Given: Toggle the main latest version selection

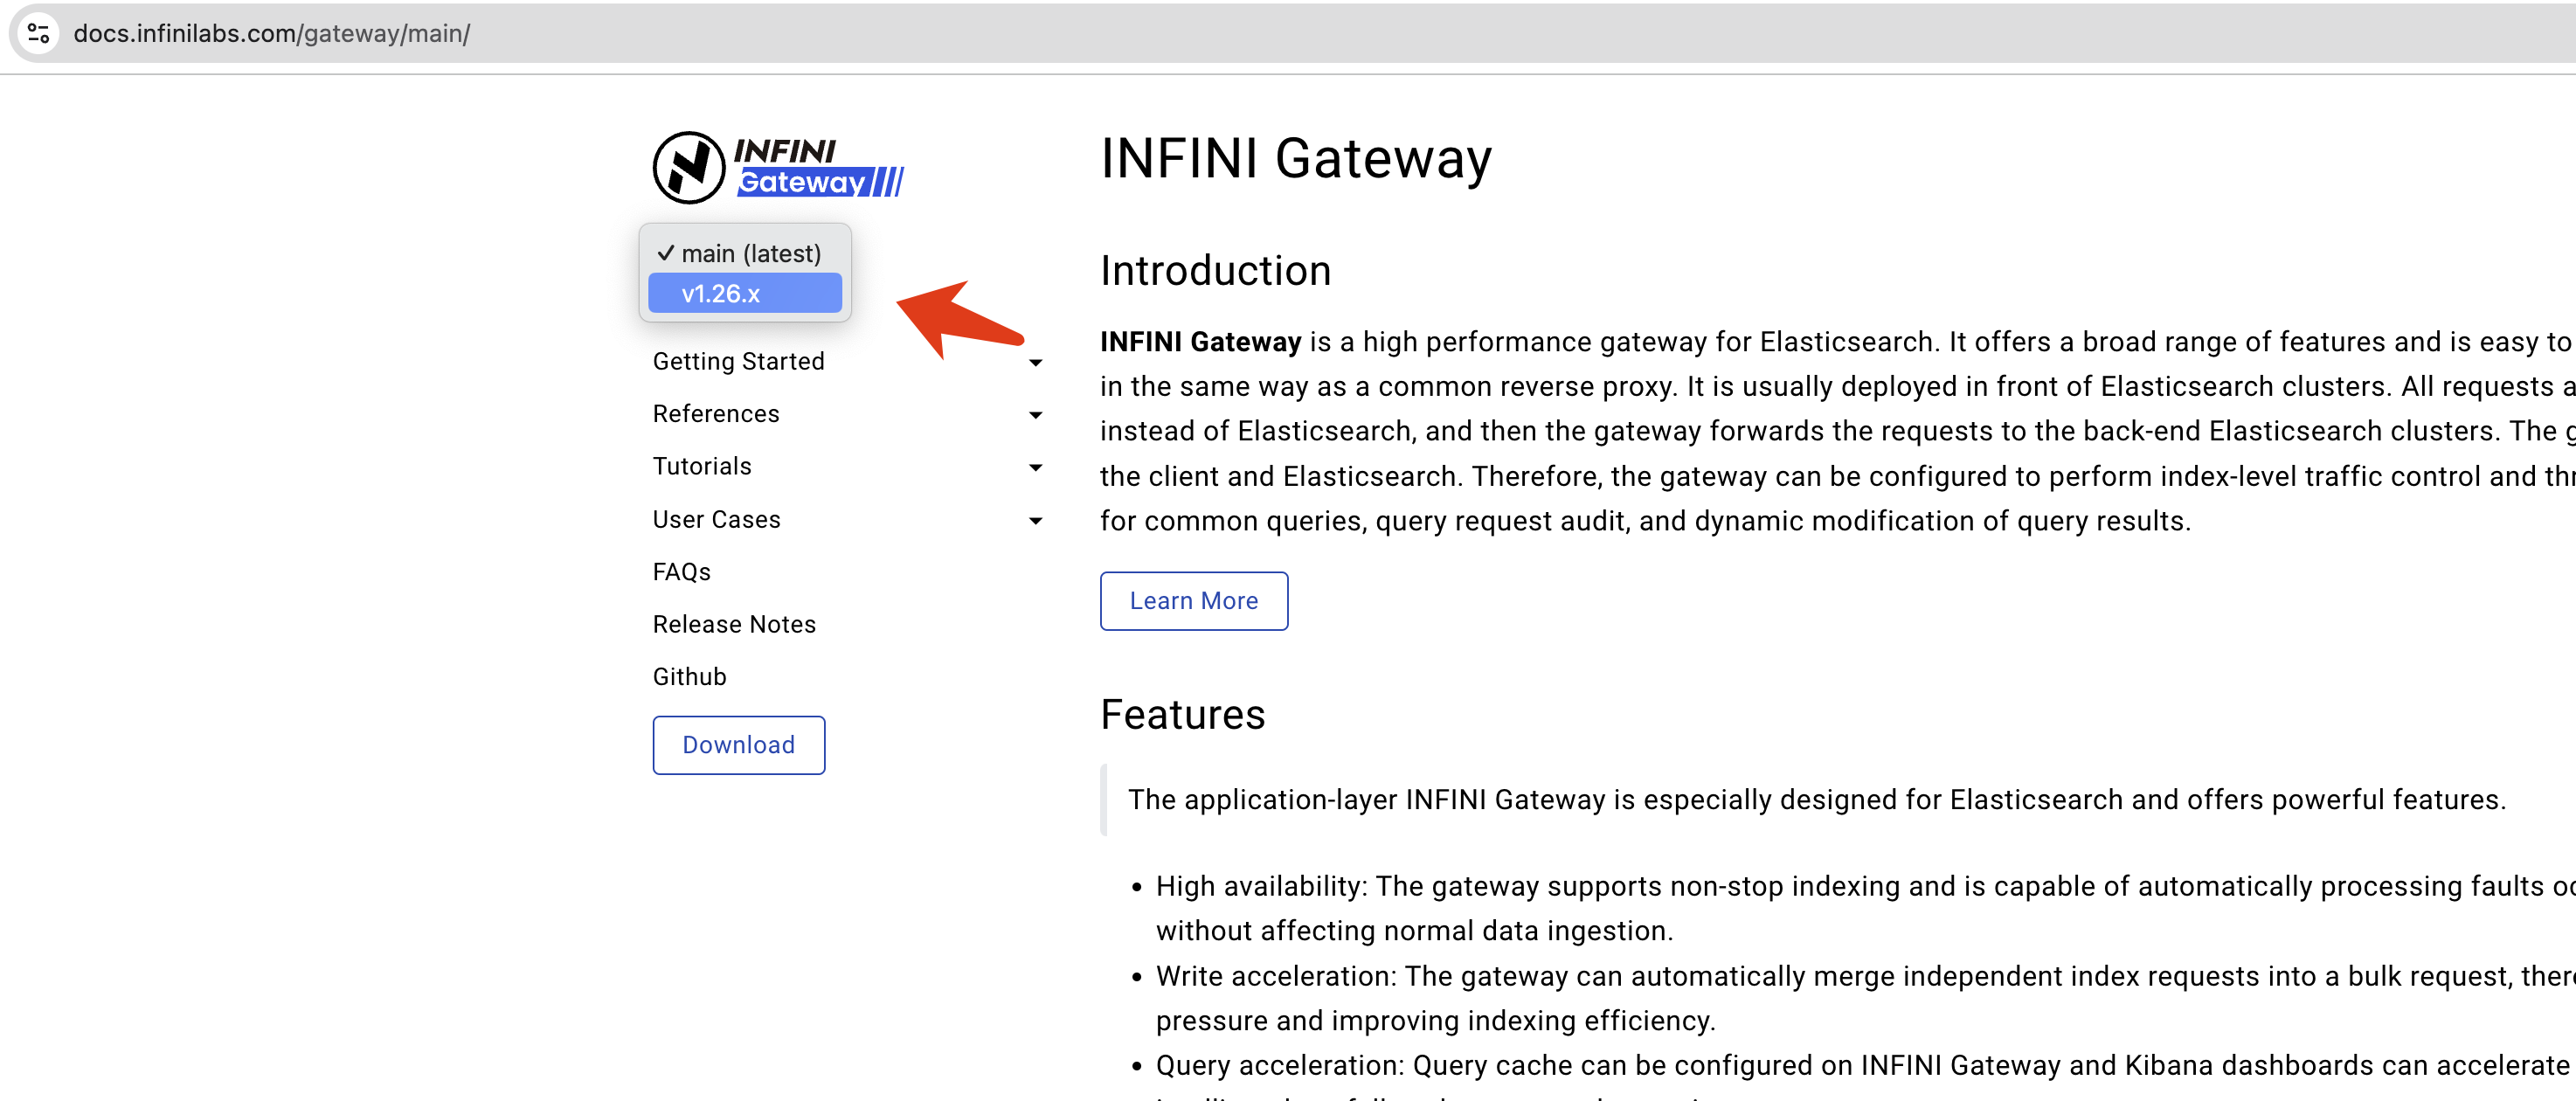Looking at the screenshot, I should click(744, 252).
